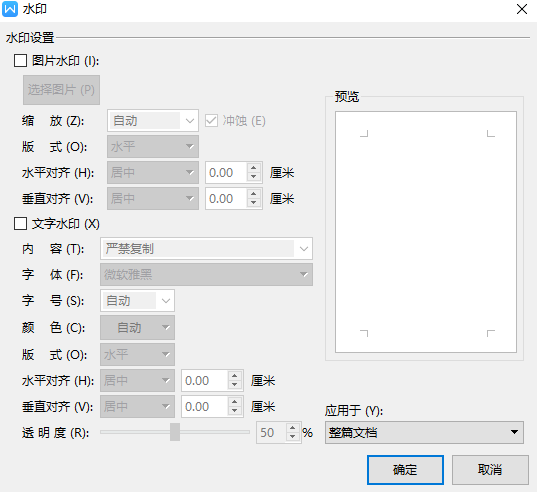Decrease picture watermark 水平对齐 offset value
The height and width of the screenshot is (492, 537).
(x=253, y=177)
